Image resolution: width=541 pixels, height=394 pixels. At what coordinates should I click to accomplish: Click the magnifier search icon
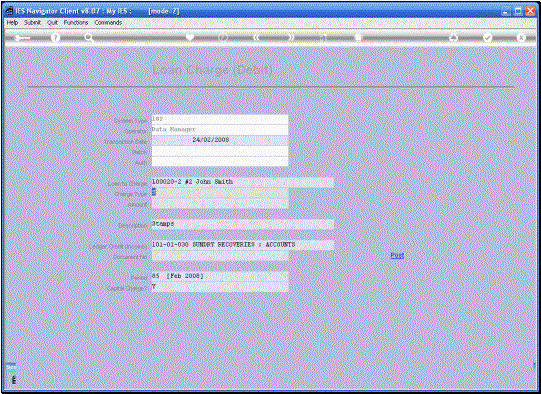(89, 37)
